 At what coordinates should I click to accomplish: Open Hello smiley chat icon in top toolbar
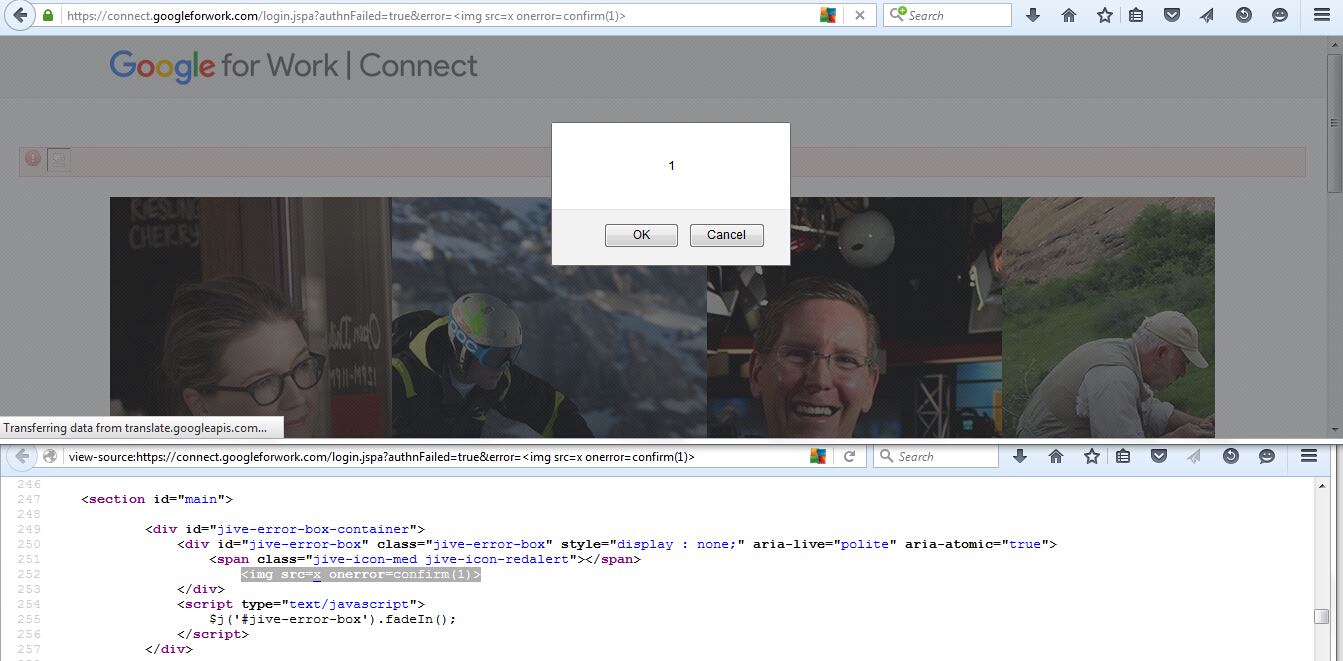[1279, 15]
